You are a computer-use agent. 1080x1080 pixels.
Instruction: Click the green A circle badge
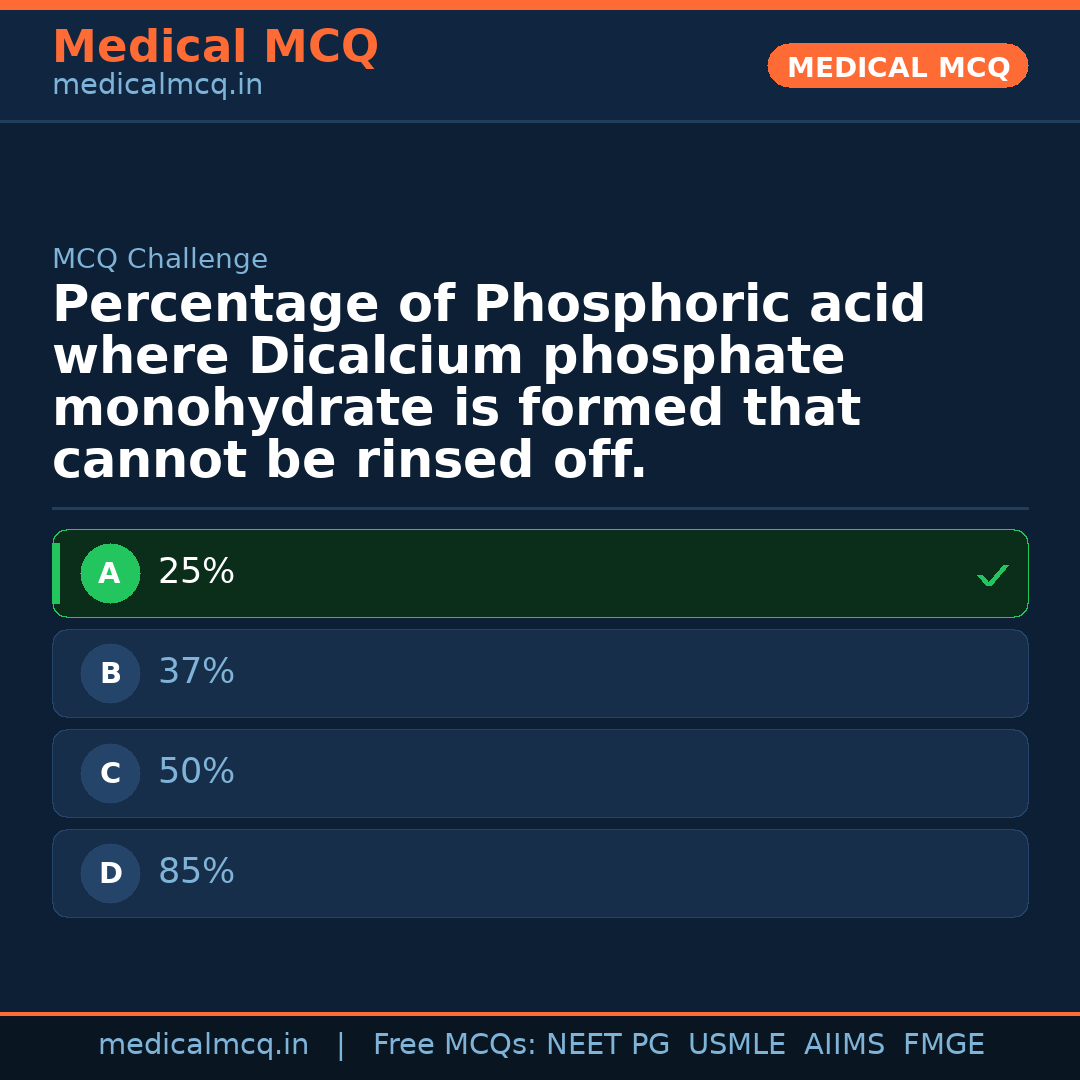(x=110, y=574)
